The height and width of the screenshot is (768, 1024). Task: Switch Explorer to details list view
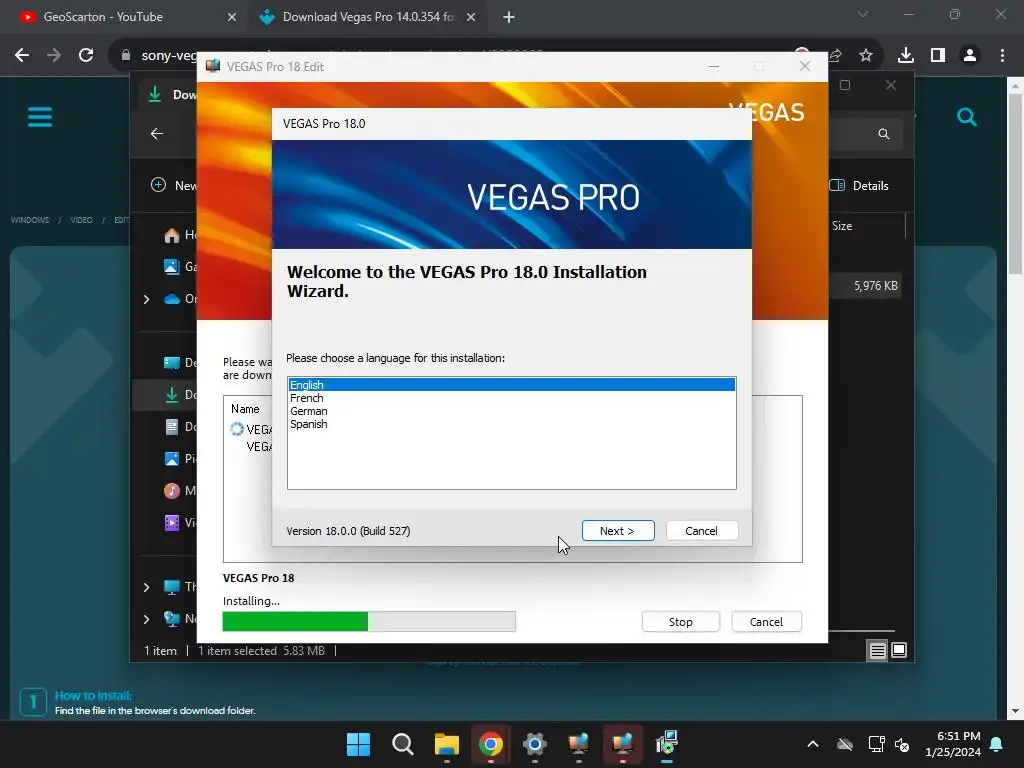(877, 650)
